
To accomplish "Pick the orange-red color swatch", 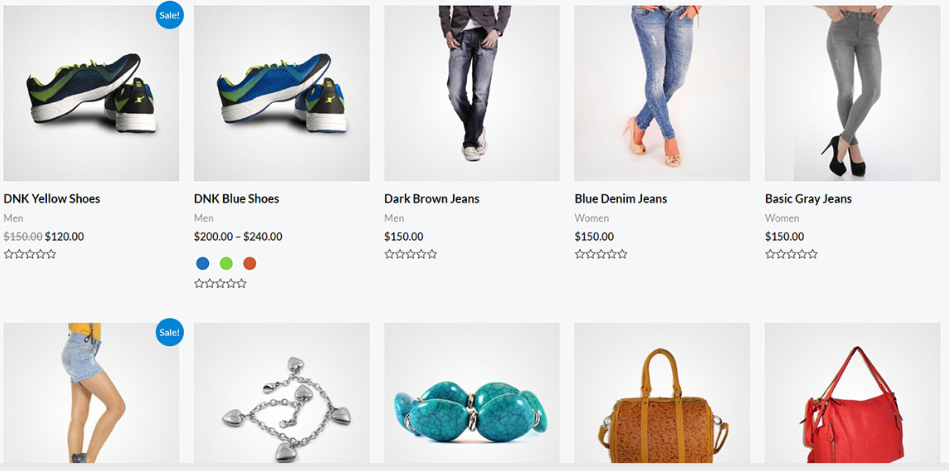I will (249, 263).
